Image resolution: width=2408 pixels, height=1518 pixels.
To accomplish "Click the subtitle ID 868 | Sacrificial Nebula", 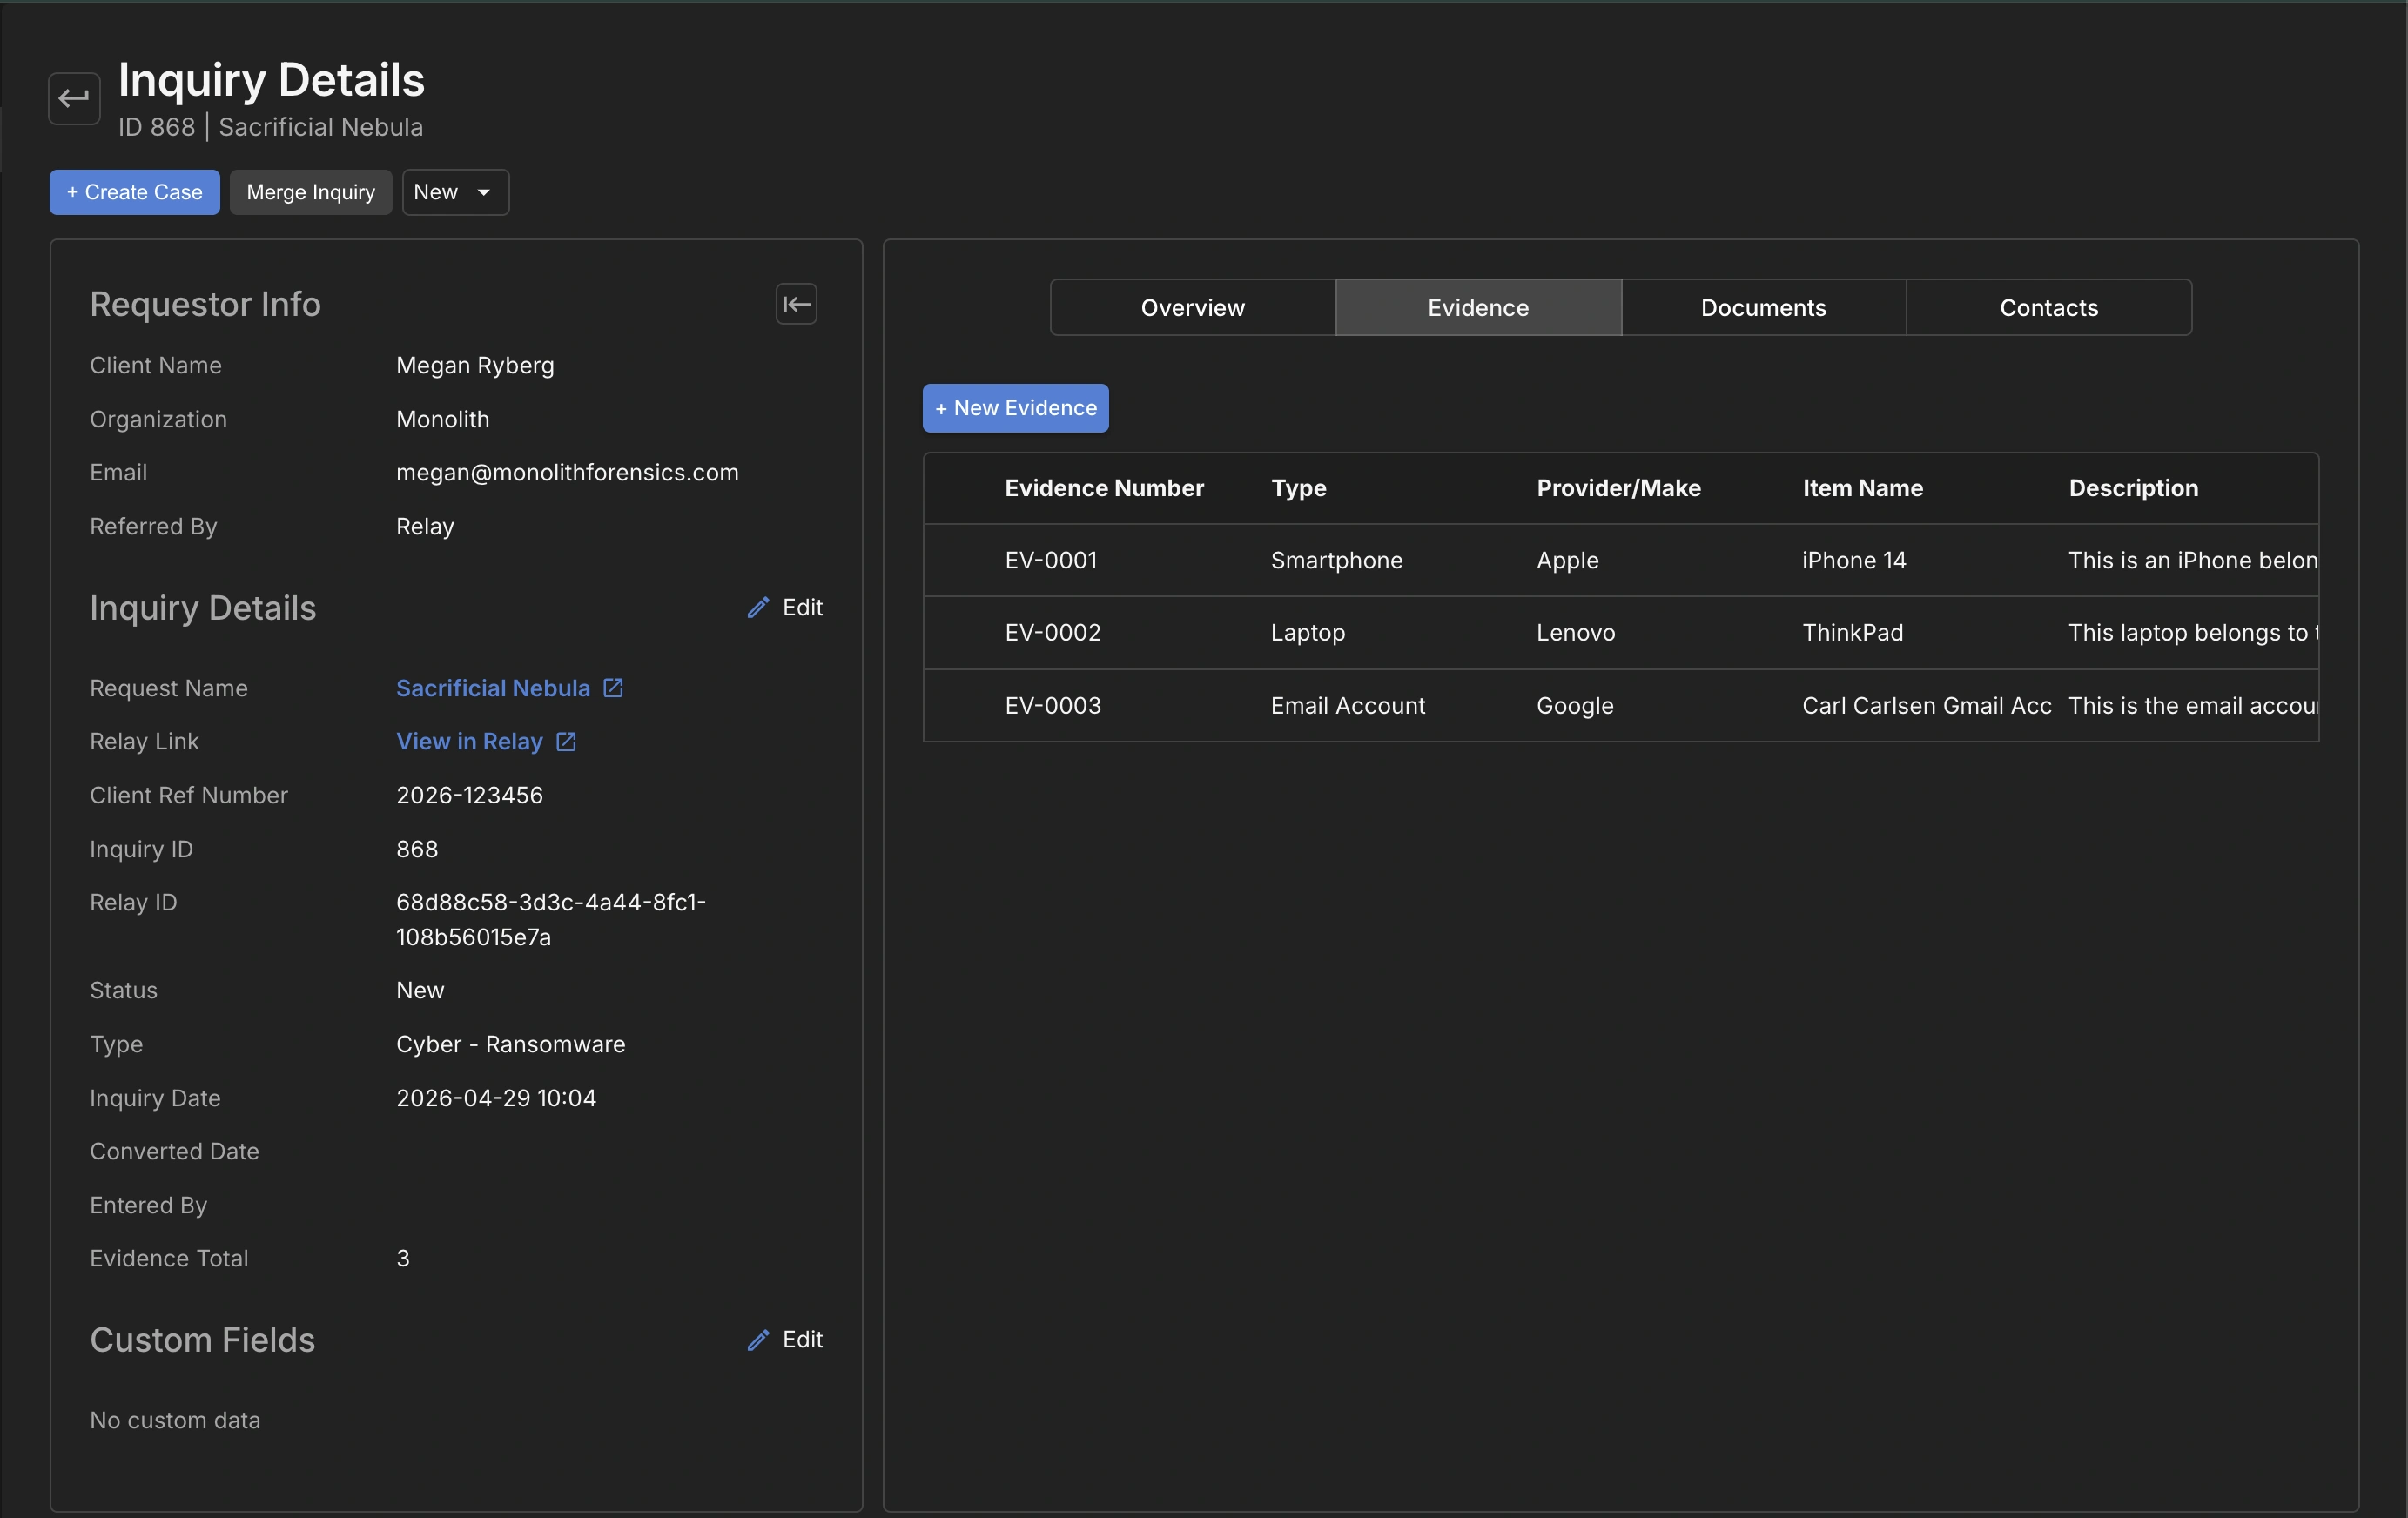I will [270, 127].
